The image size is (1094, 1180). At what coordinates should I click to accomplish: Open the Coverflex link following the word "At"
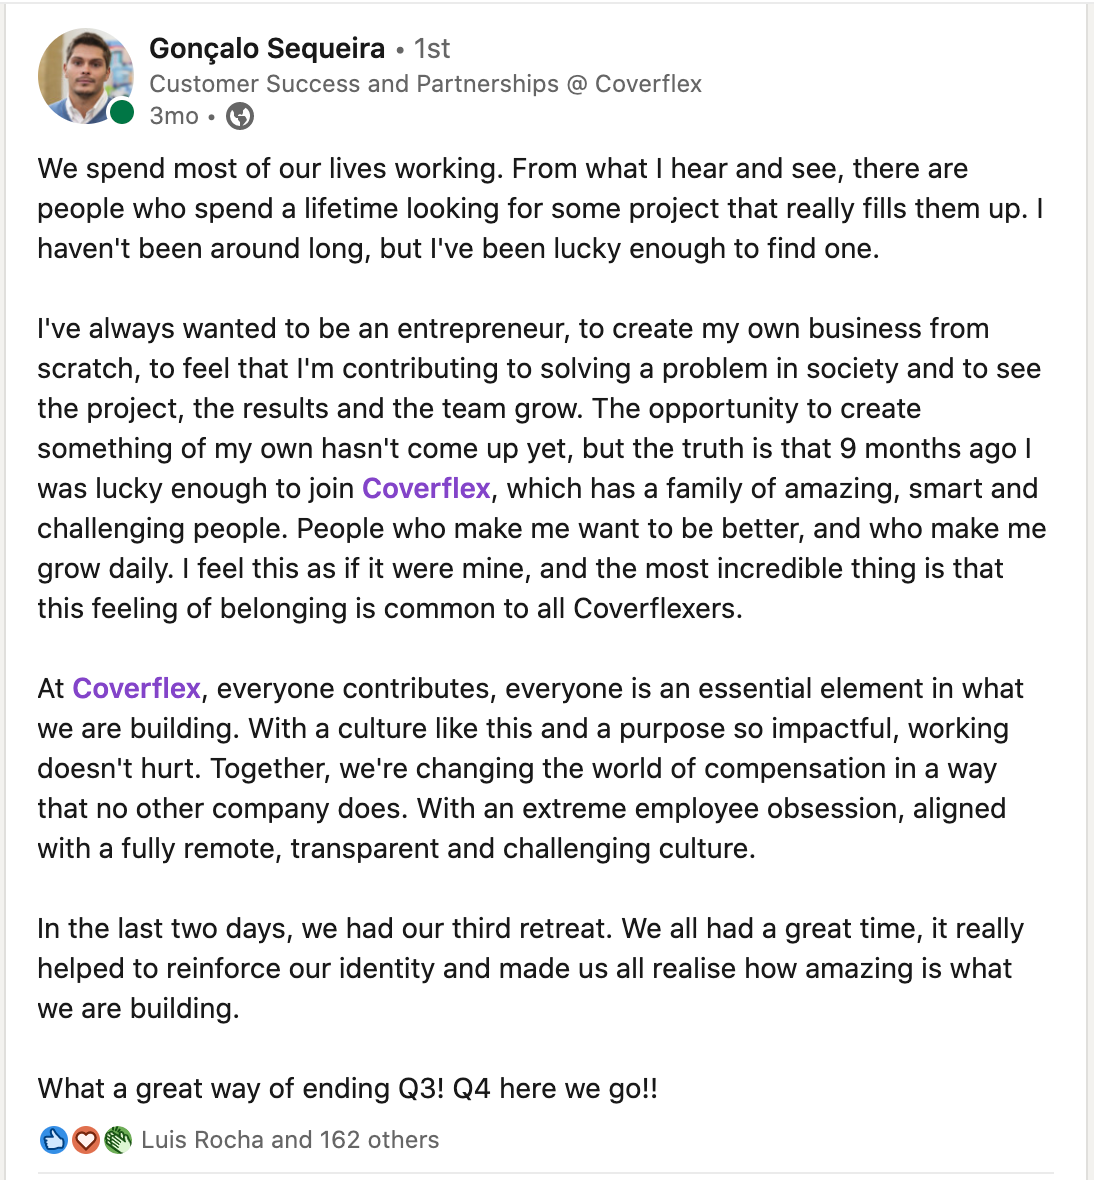[136, 689]
